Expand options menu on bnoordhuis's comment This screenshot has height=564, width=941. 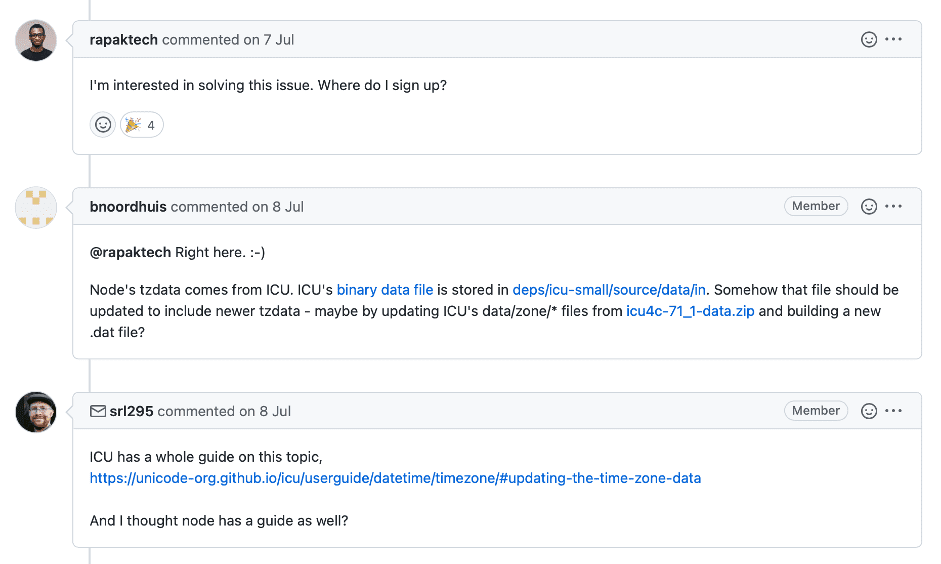[894, 207]
